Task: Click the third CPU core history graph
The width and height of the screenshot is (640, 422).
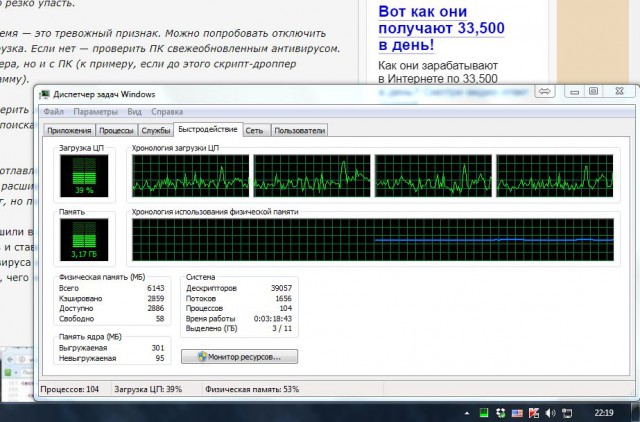Action: 433,176
